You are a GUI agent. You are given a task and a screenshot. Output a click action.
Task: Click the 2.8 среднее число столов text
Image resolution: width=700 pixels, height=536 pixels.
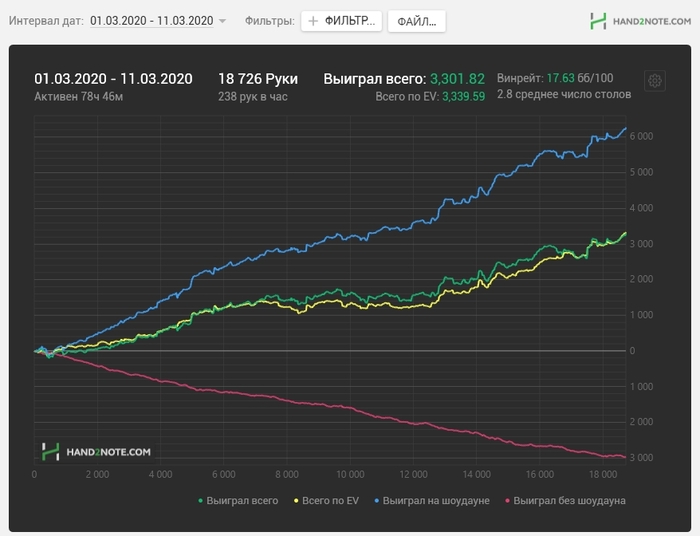point(564,94)
